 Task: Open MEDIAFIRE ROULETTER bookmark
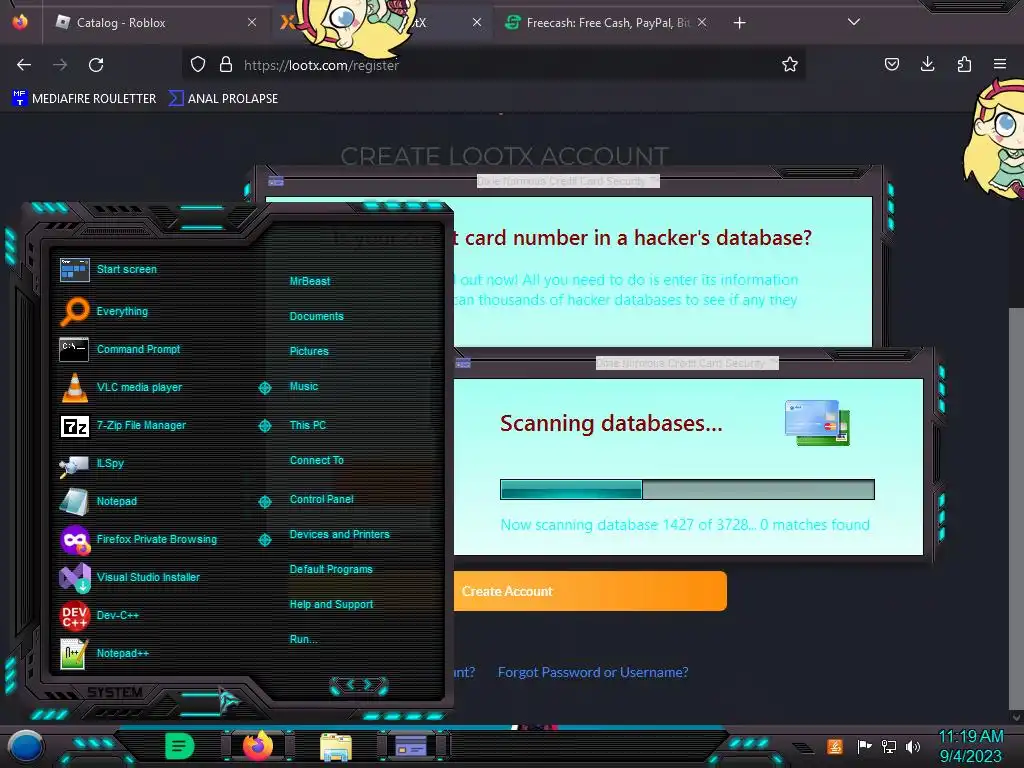tap(84, 99)
